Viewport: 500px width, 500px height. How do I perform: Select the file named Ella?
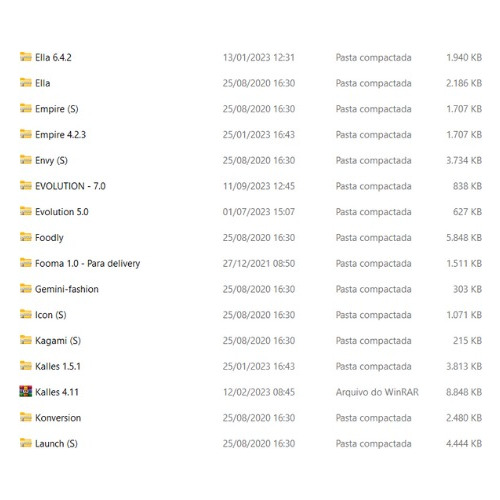43,83
